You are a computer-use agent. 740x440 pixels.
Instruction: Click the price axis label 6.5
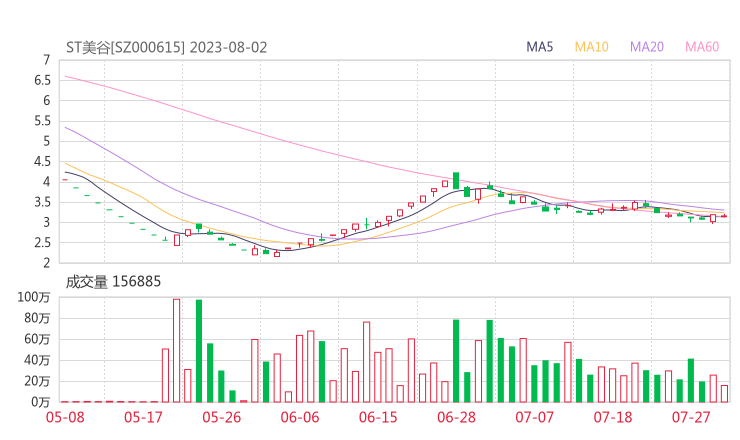point(42,80)
